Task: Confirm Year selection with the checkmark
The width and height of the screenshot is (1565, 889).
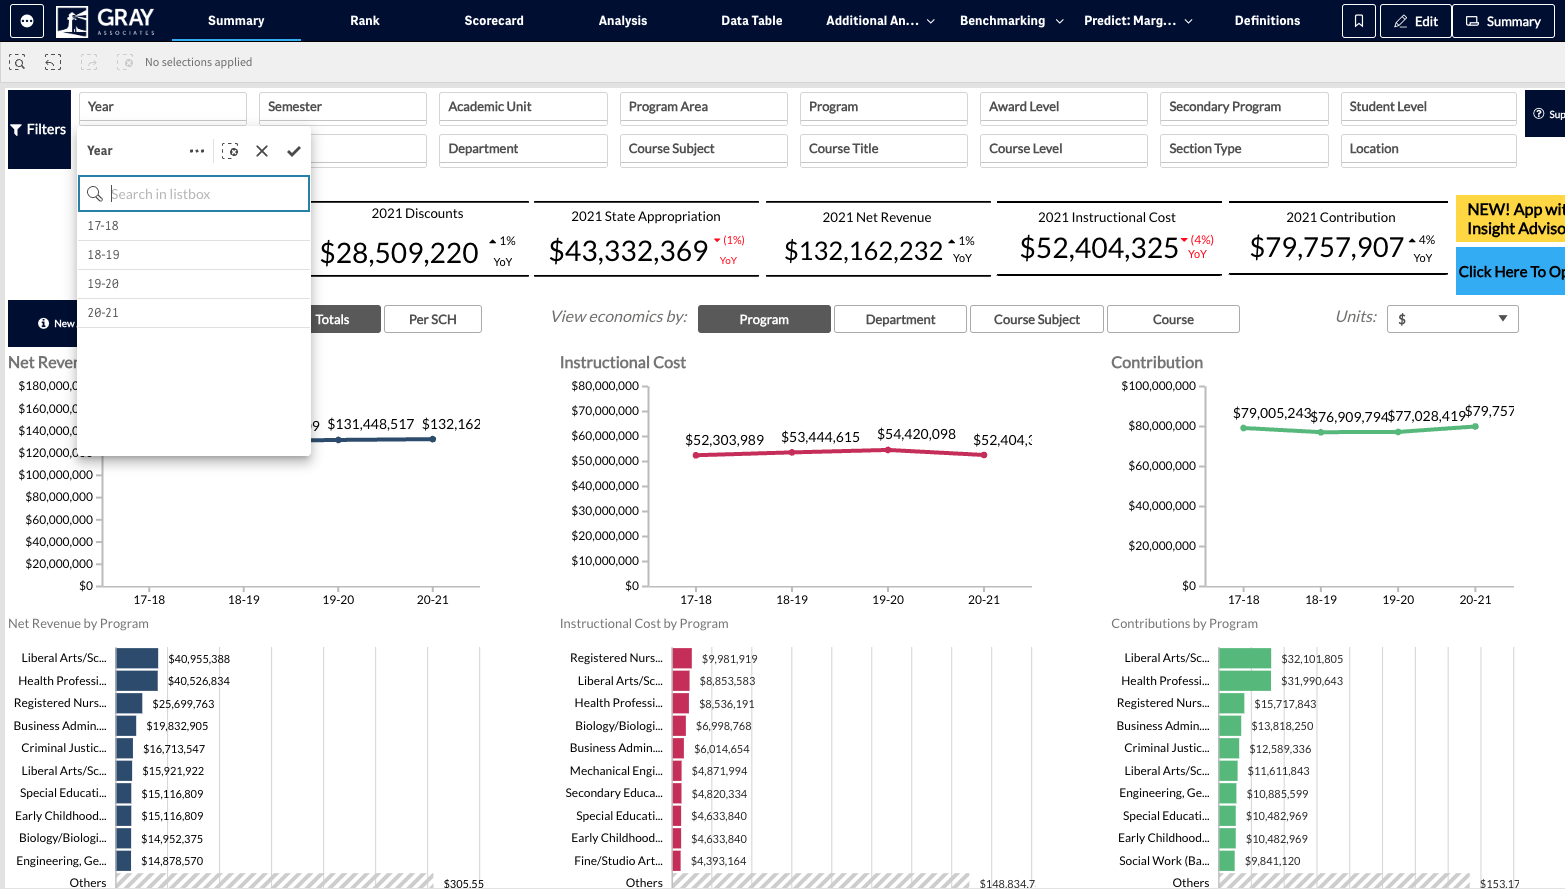Action: click(x=294, y=151)
